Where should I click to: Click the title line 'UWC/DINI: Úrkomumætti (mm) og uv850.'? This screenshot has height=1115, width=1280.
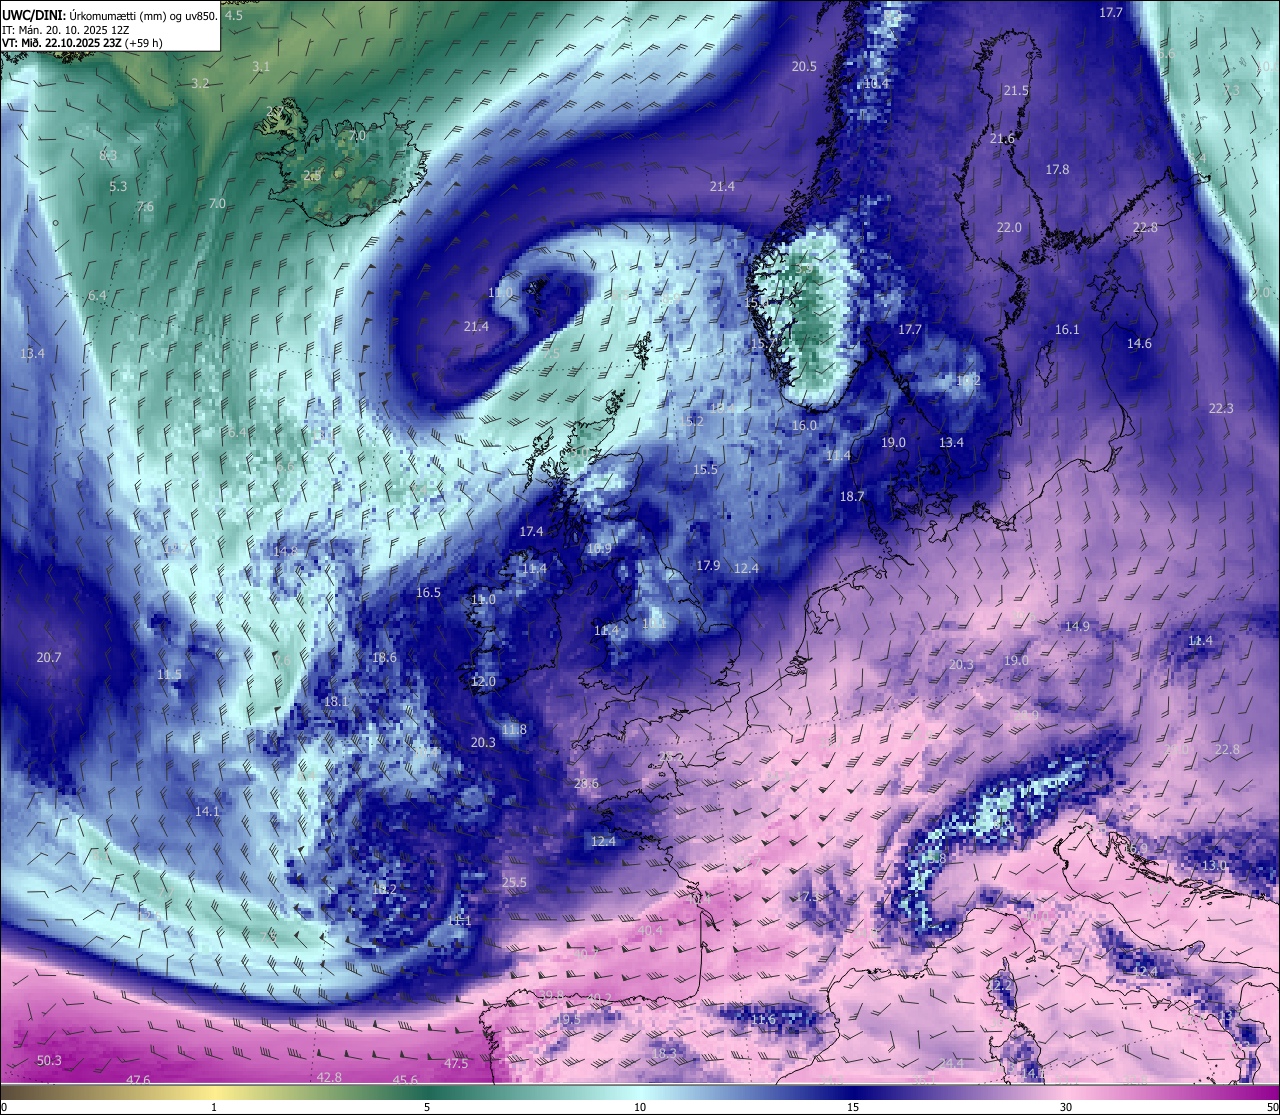click(x=109, y=16)
